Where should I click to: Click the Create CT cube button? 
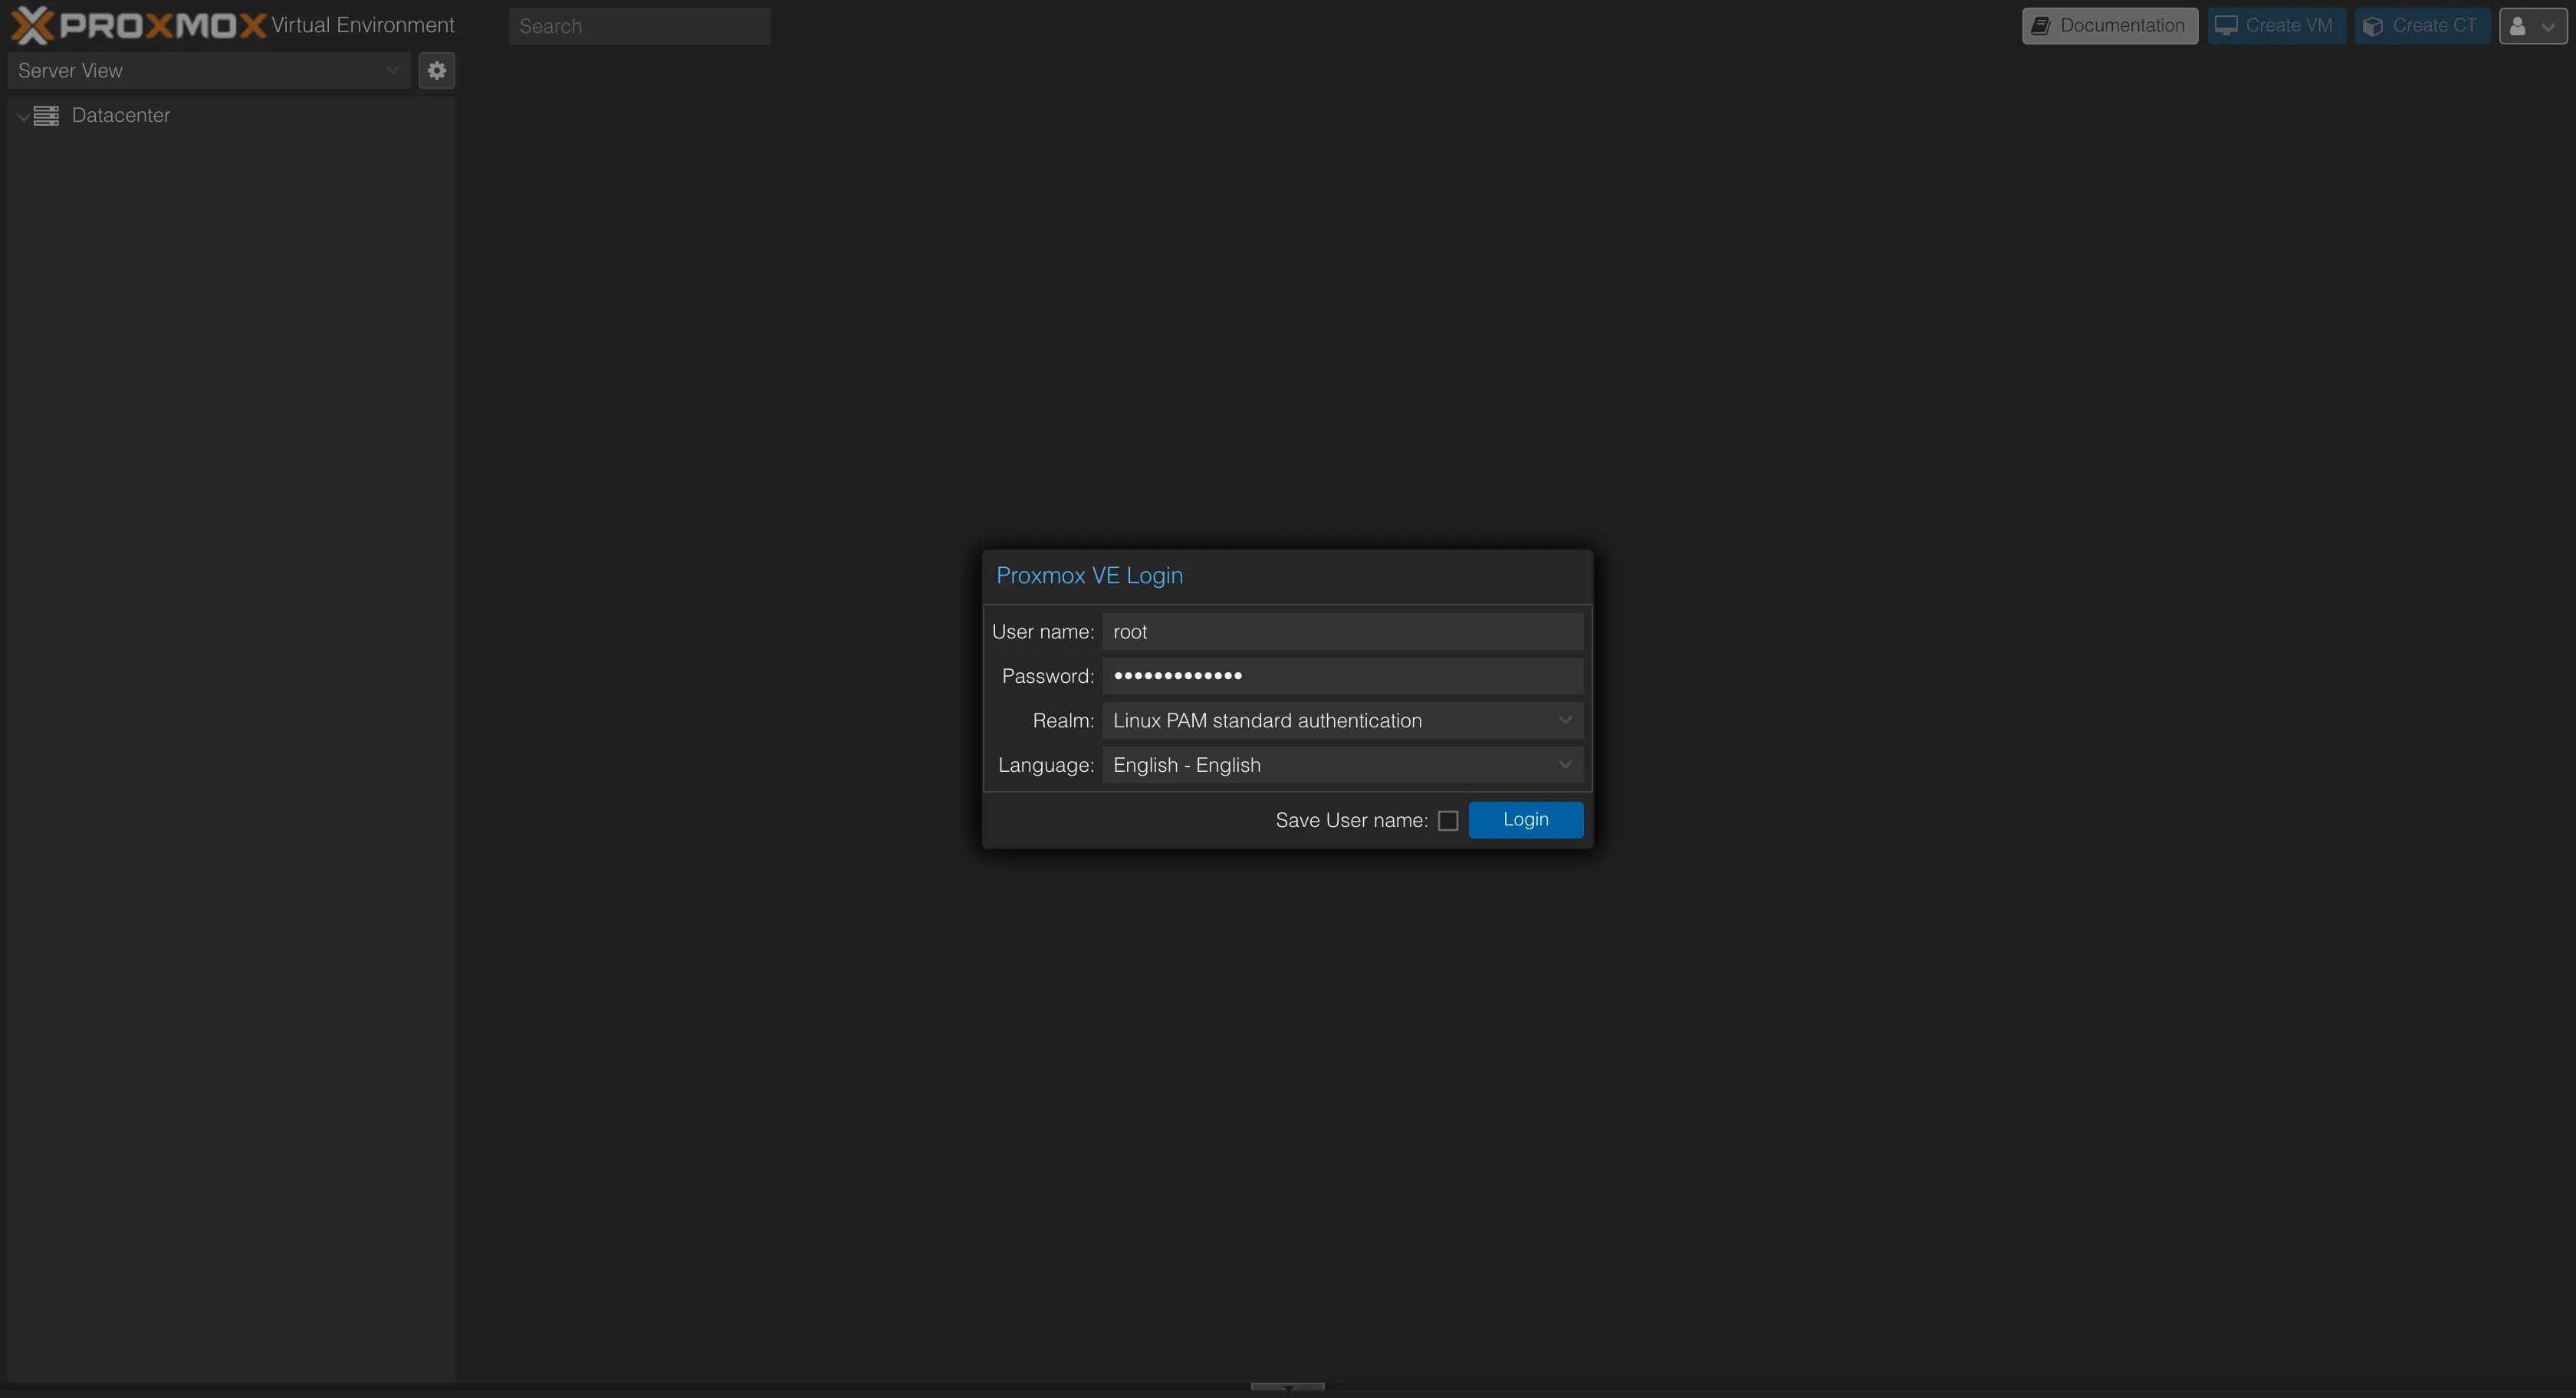coord(2421,26)
